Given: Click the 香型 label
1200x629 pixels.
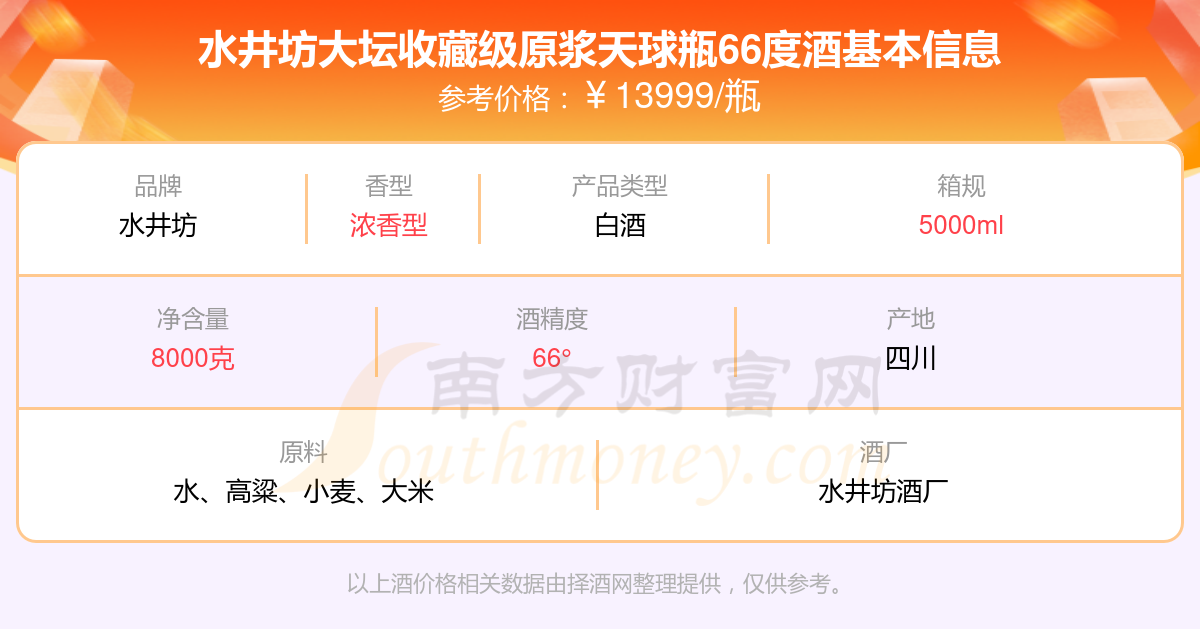Looking at the screenshot, I should coord(389,186).
